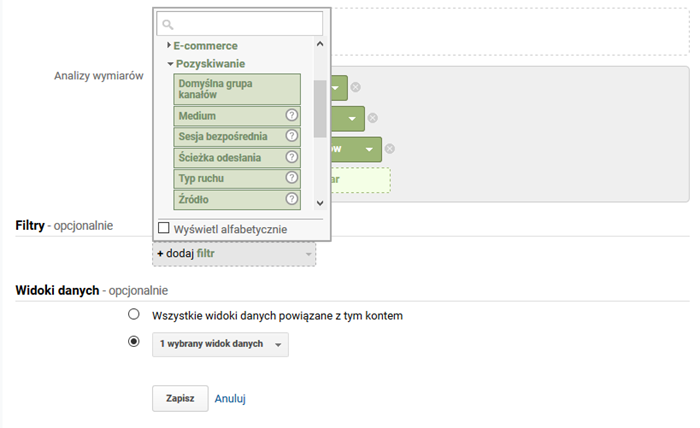Screen dimensions: 700x428
Task: Select the '1 wybrany widok danych' radio button
Action: coord(134,342)
